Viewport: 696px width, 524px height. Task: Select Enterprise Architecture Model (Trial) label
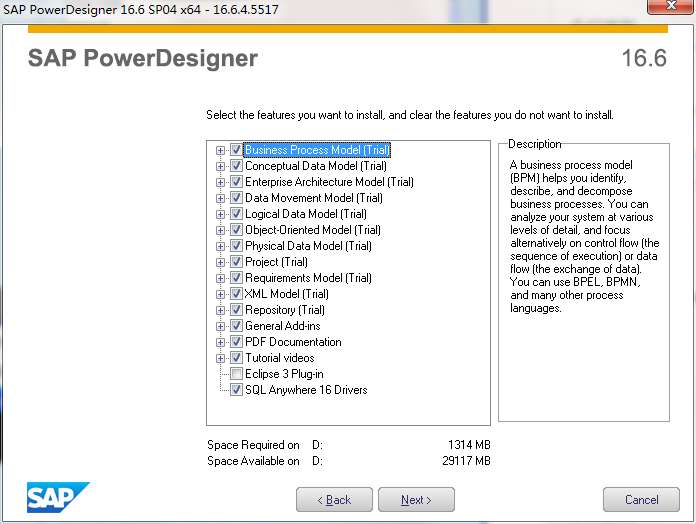tap(329, 182)
